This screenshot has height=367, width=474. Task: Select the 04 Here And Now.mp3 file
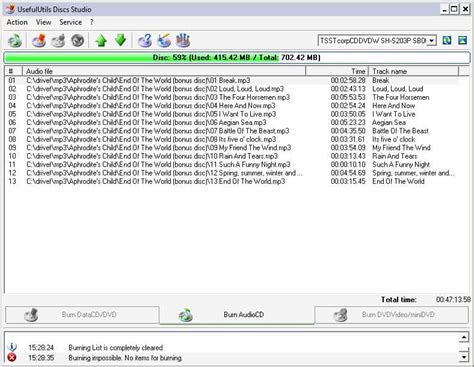[x=151, y=106]
